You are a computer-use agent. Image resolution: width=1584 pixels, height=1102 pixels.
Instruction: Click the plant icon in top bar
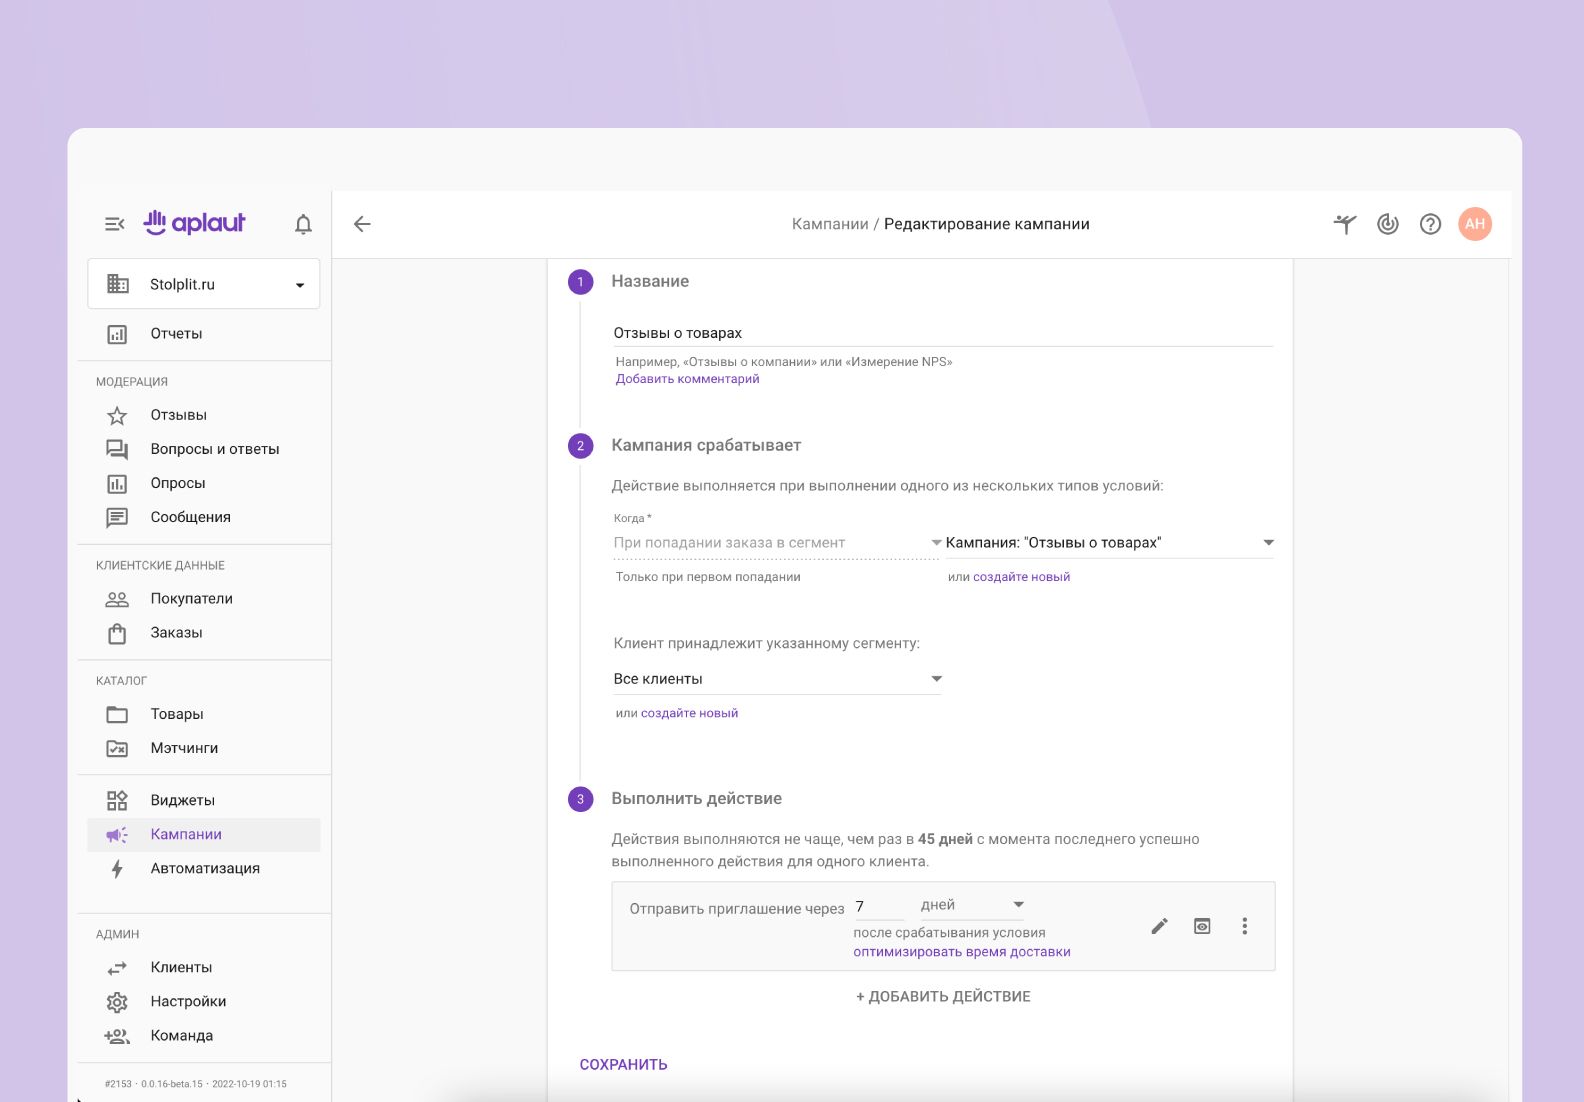coord(1345,224)
